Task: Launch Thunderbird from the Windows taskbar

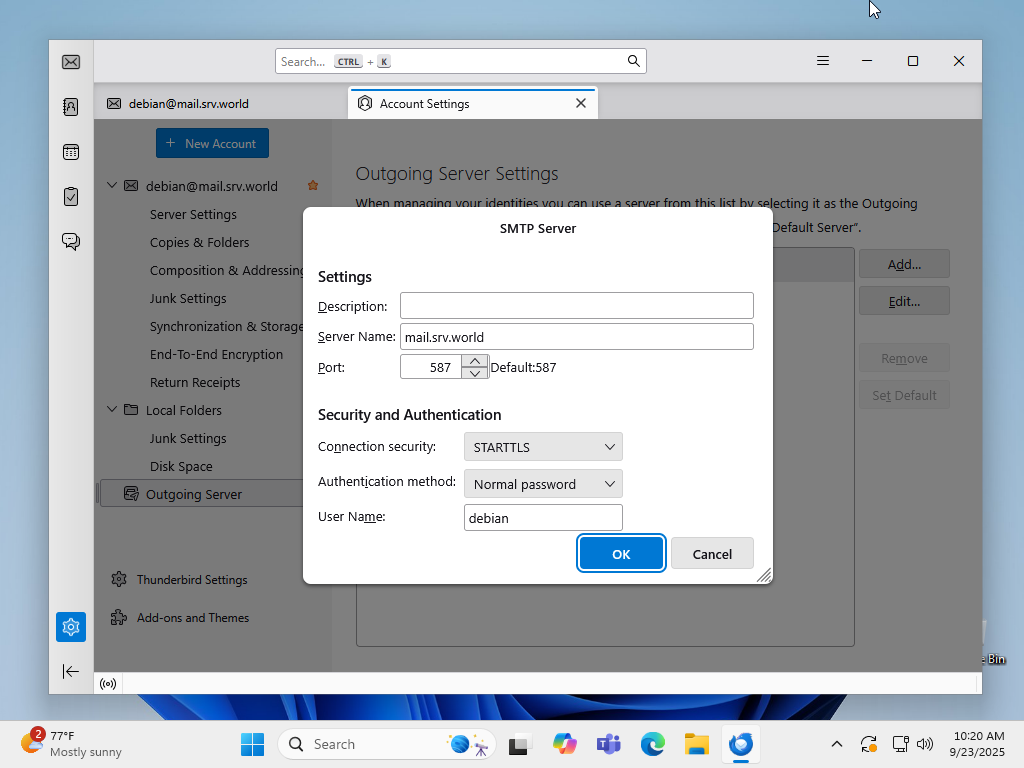Action: [740, 744]
